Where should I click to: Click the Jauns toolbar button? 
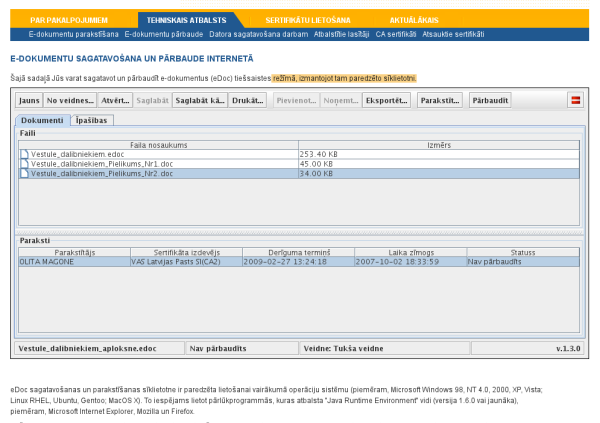(x=29, y=100)
